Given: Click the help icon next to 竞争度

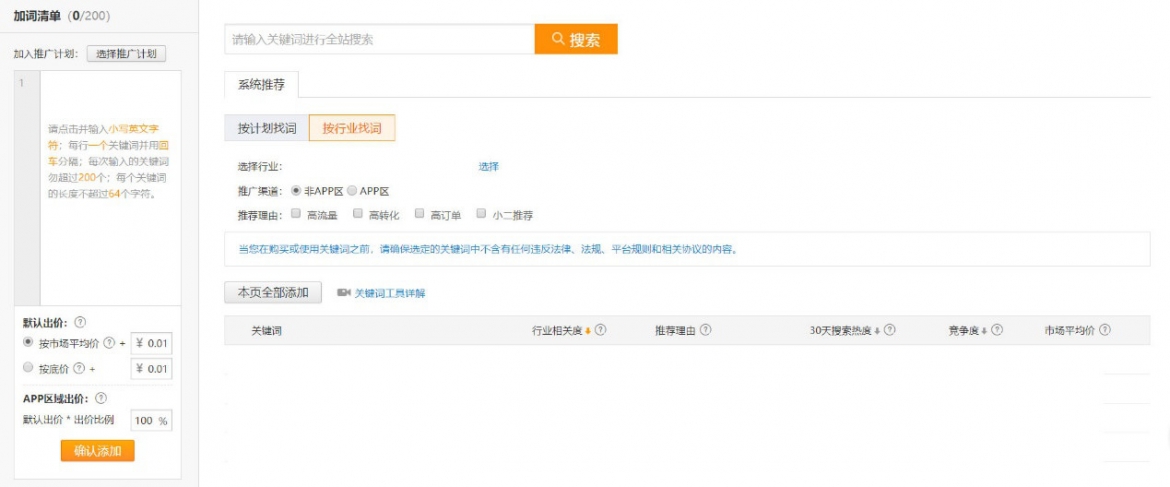Looking at the screenshot, I should (x=996, y=330).
